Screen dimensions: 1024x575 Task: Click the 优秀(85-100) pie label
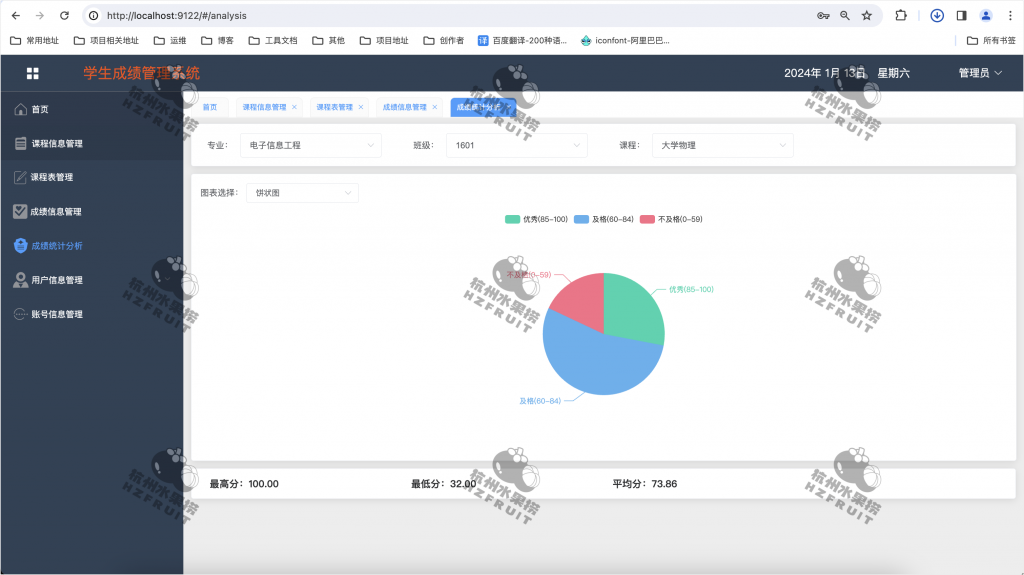pos(691,289)
